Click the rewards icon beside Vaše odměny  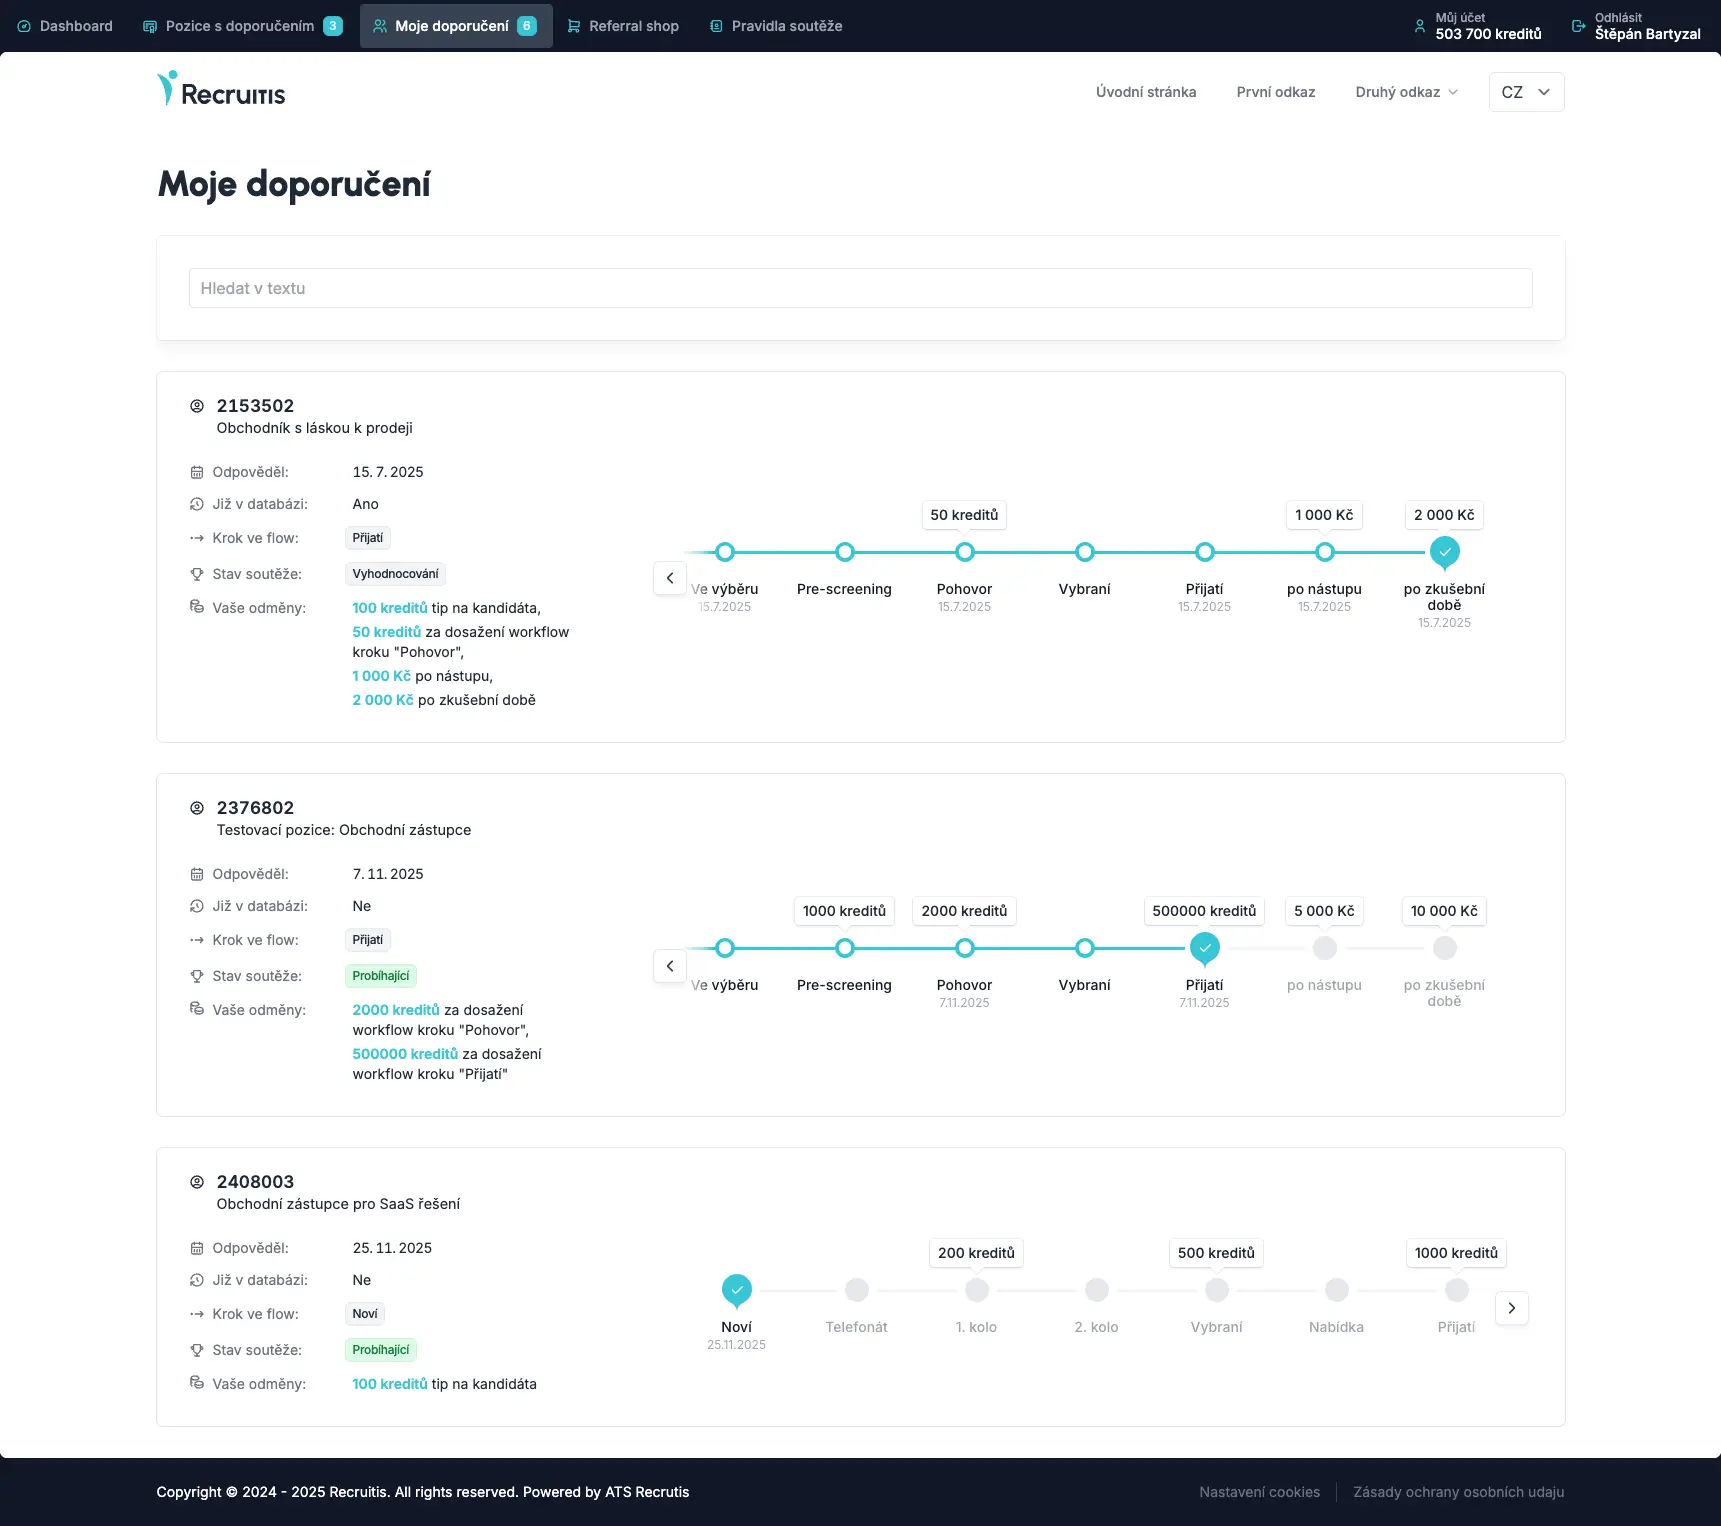click(x=196, y=607)
